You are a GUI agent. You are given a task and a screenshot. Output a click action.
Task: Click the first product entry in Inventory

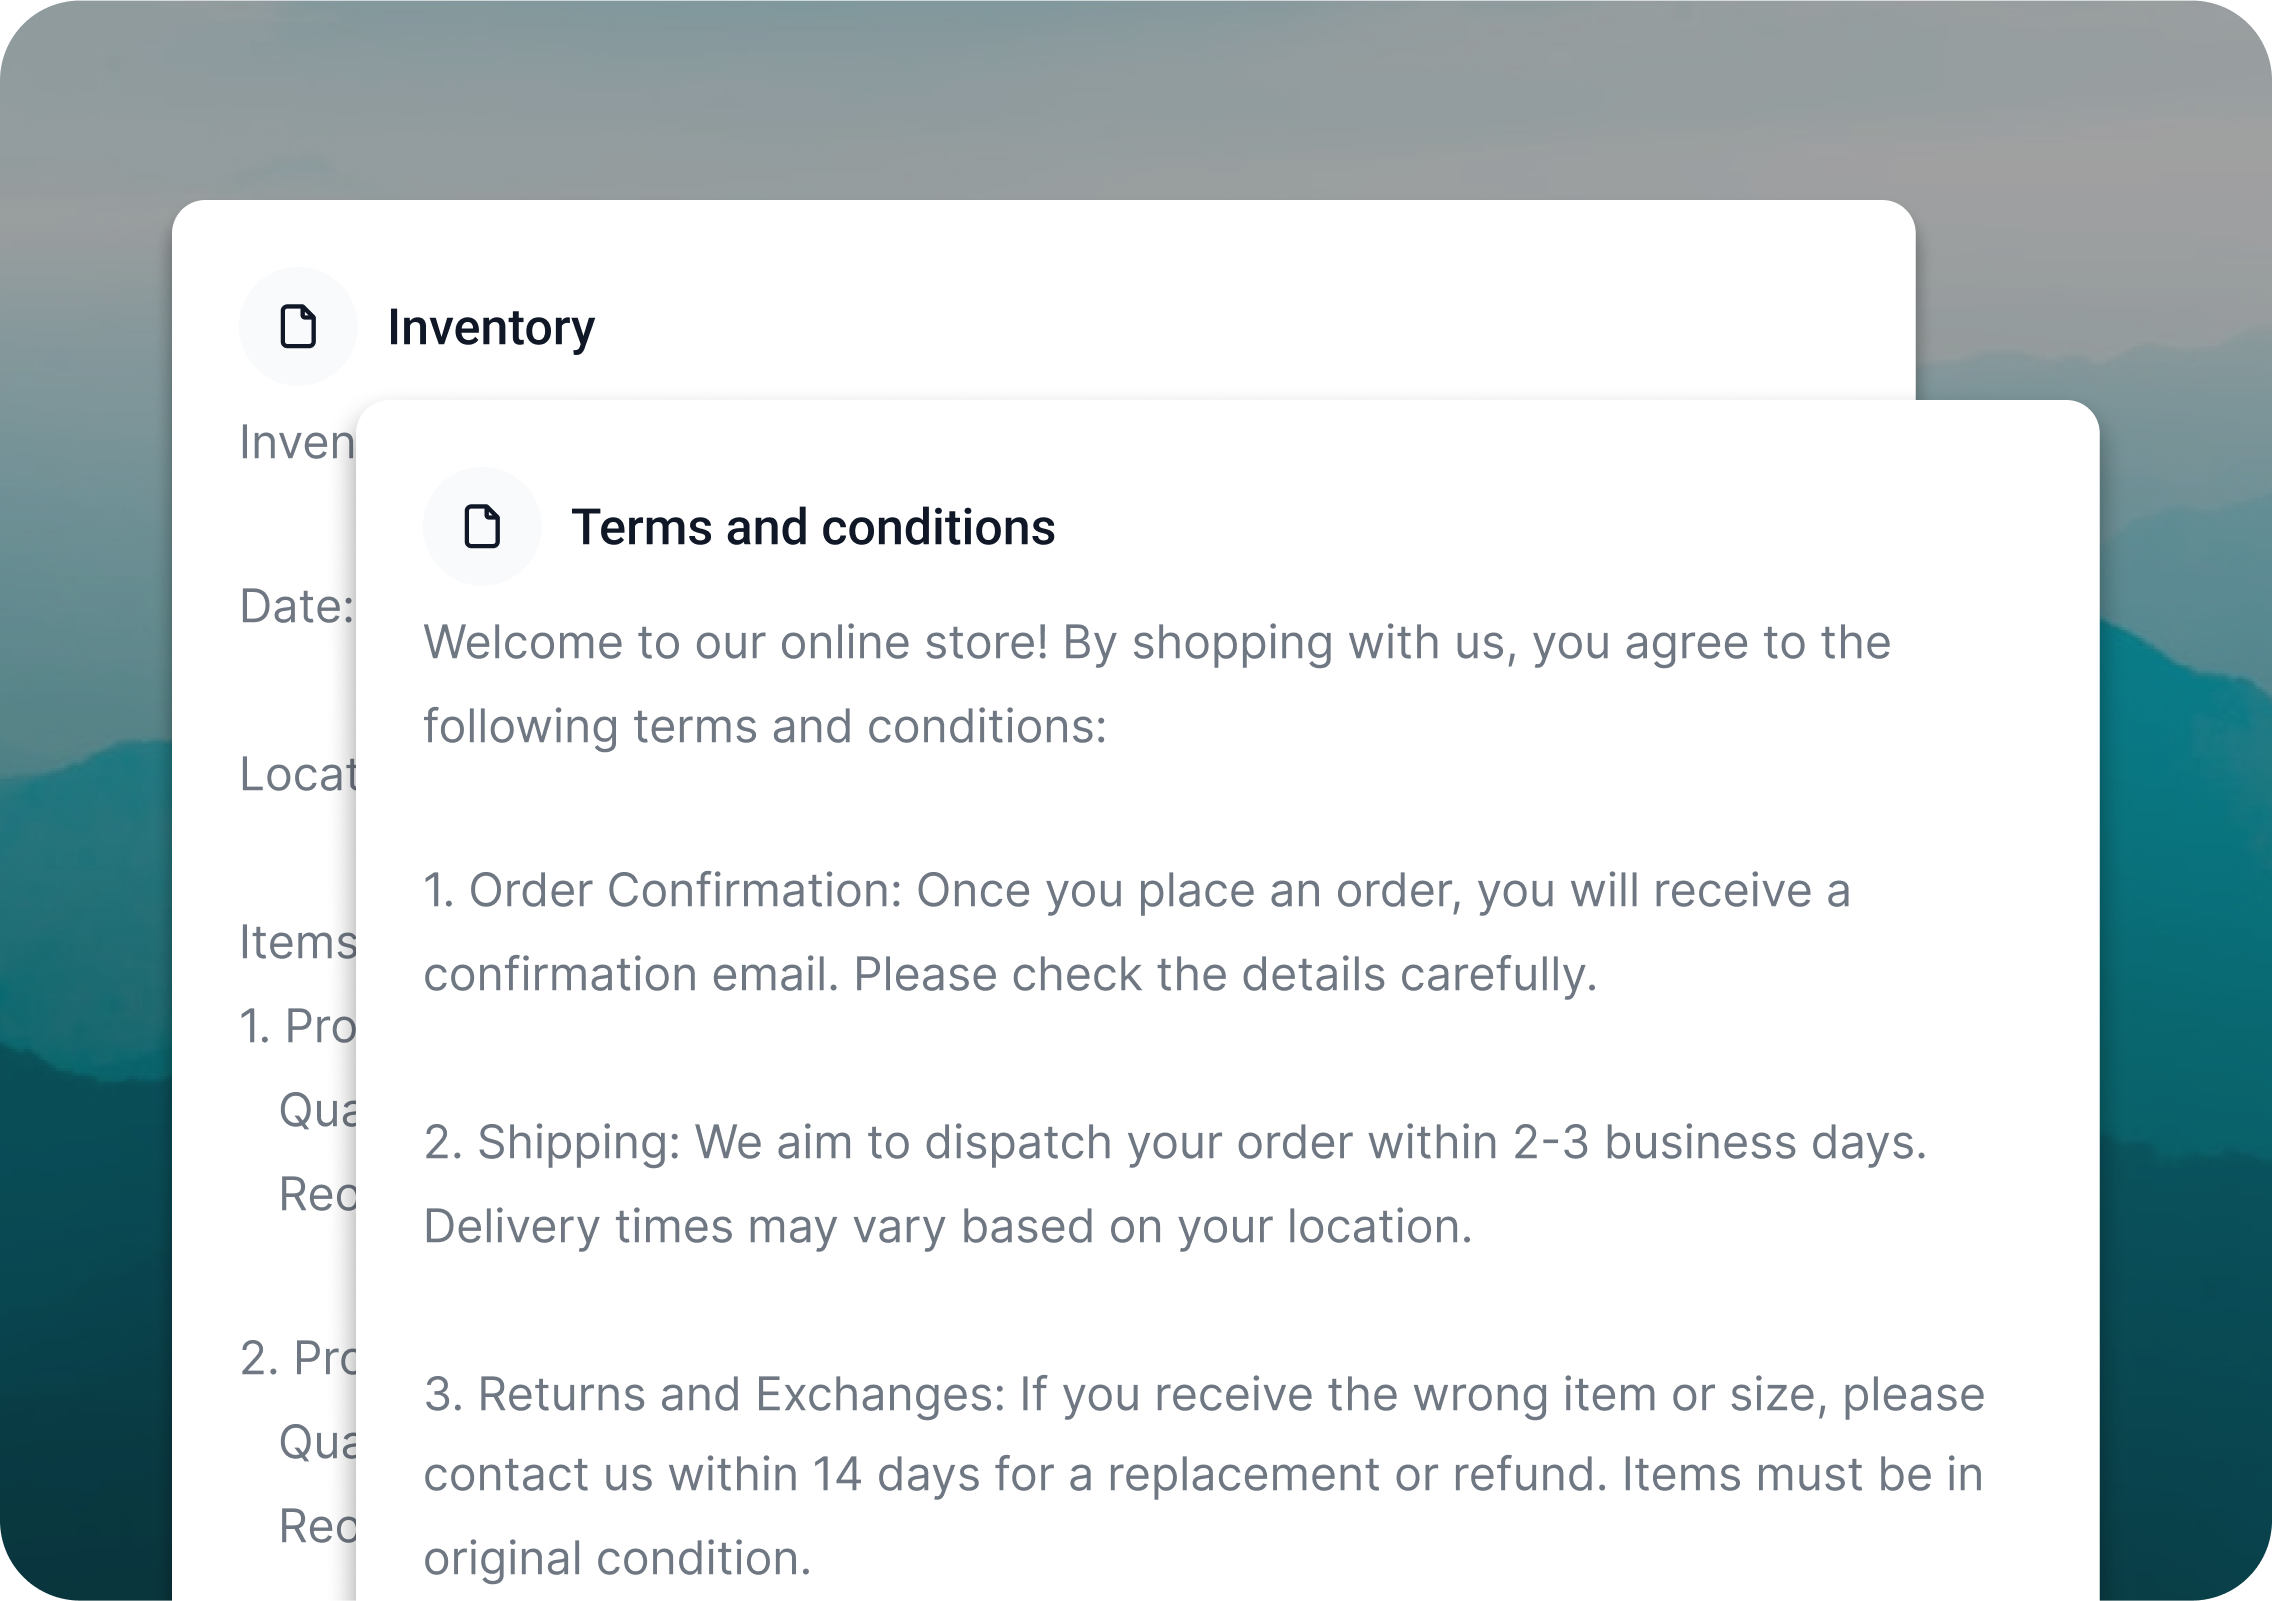click(298, 1026)
